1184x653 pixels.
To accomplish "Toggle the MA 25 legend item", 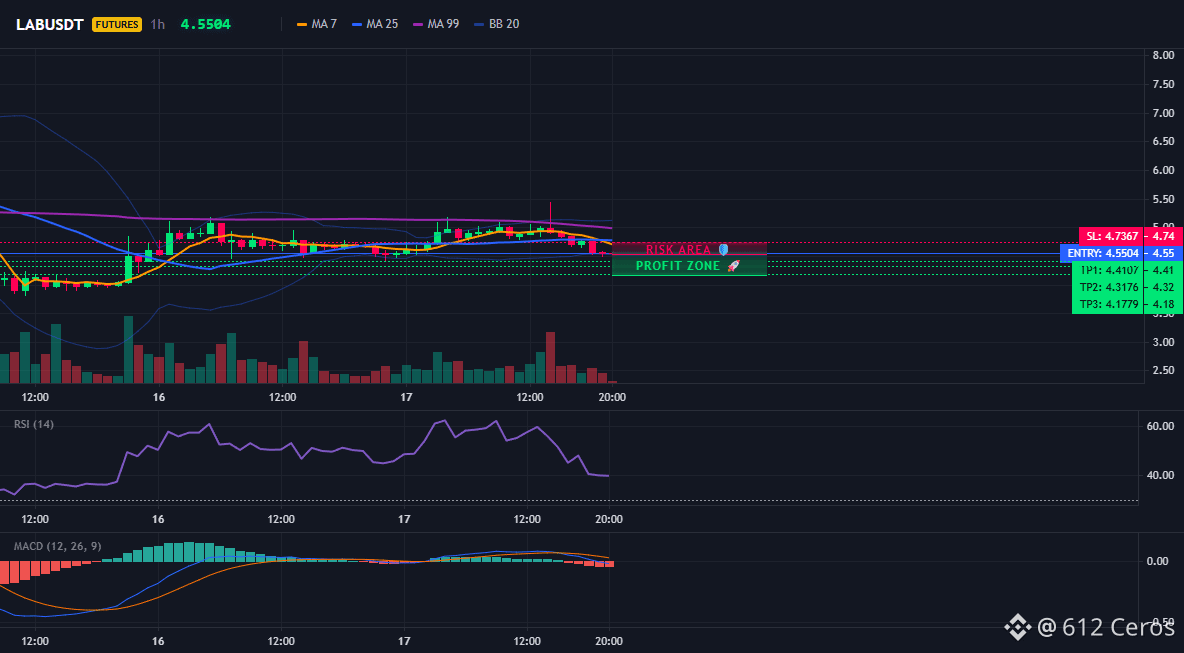I will [x=375, y=24].
